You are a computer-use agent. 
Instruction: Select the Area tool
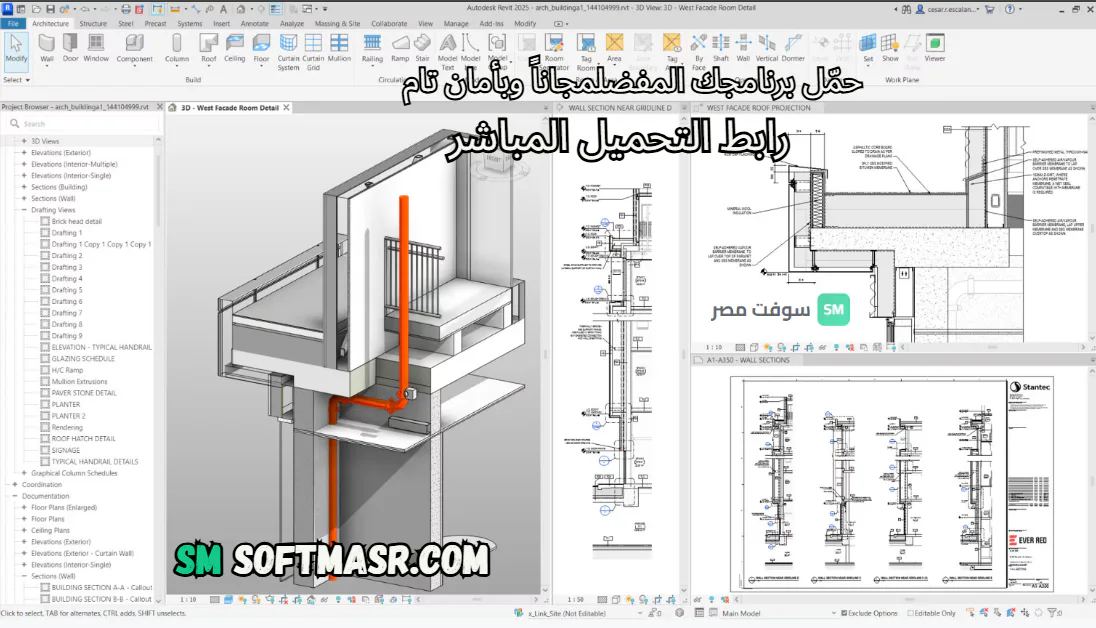pyautogui.click(x=614, y=49)
